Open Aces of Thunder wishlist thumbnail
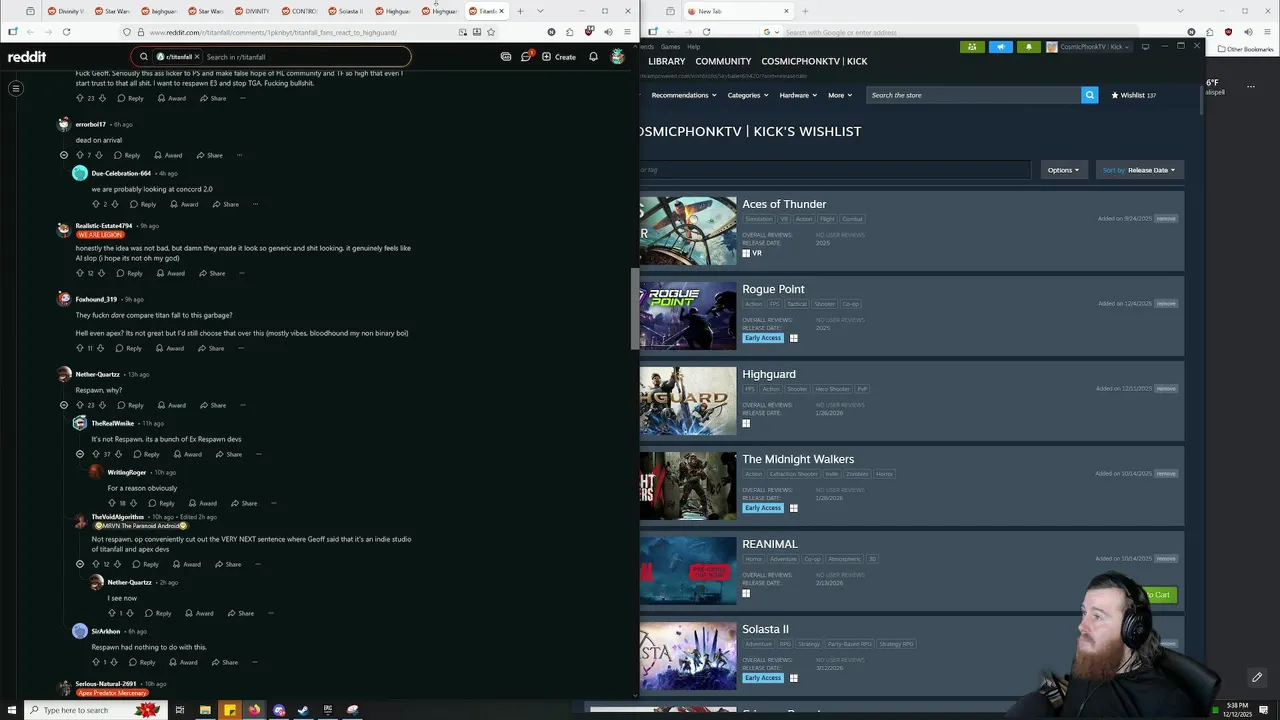 (x=688, y=231)
